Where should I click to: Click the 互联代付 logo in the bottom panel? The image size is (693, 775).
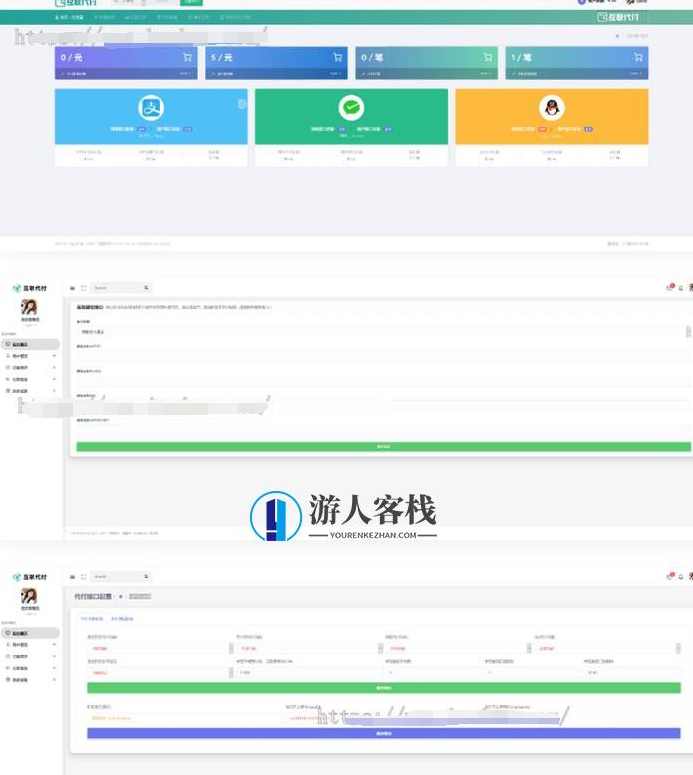[x=30, y=577]
